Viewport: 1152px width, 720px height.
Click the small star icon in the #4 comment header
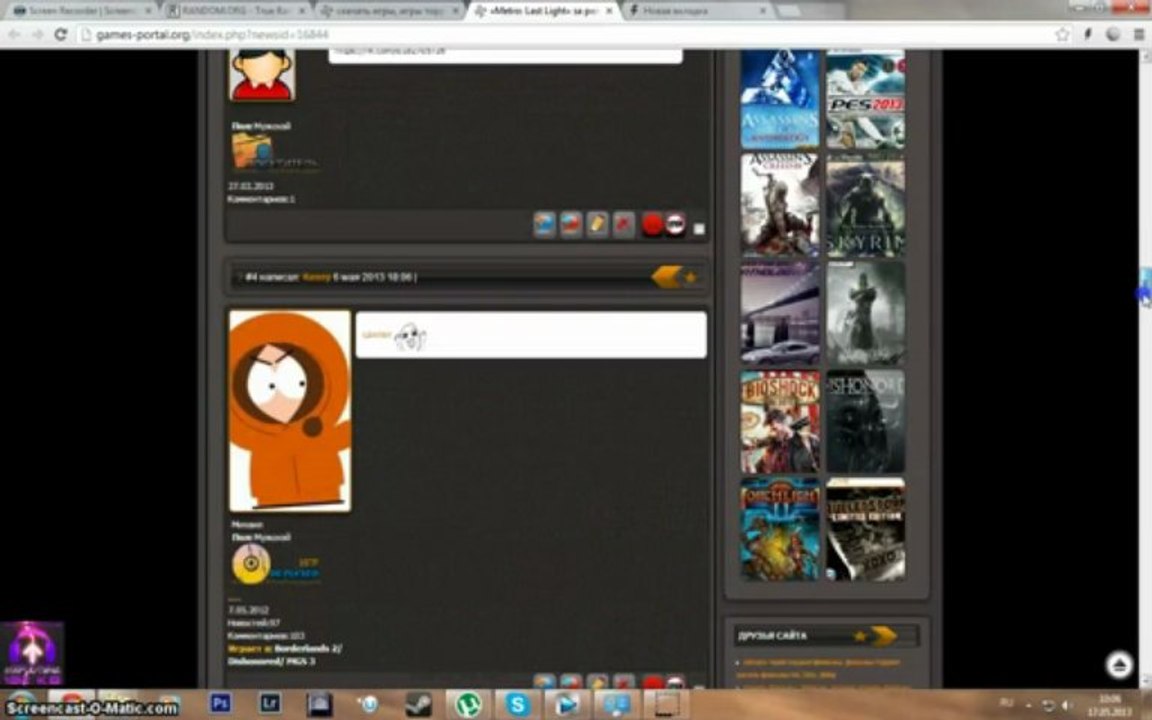point(691,277)
